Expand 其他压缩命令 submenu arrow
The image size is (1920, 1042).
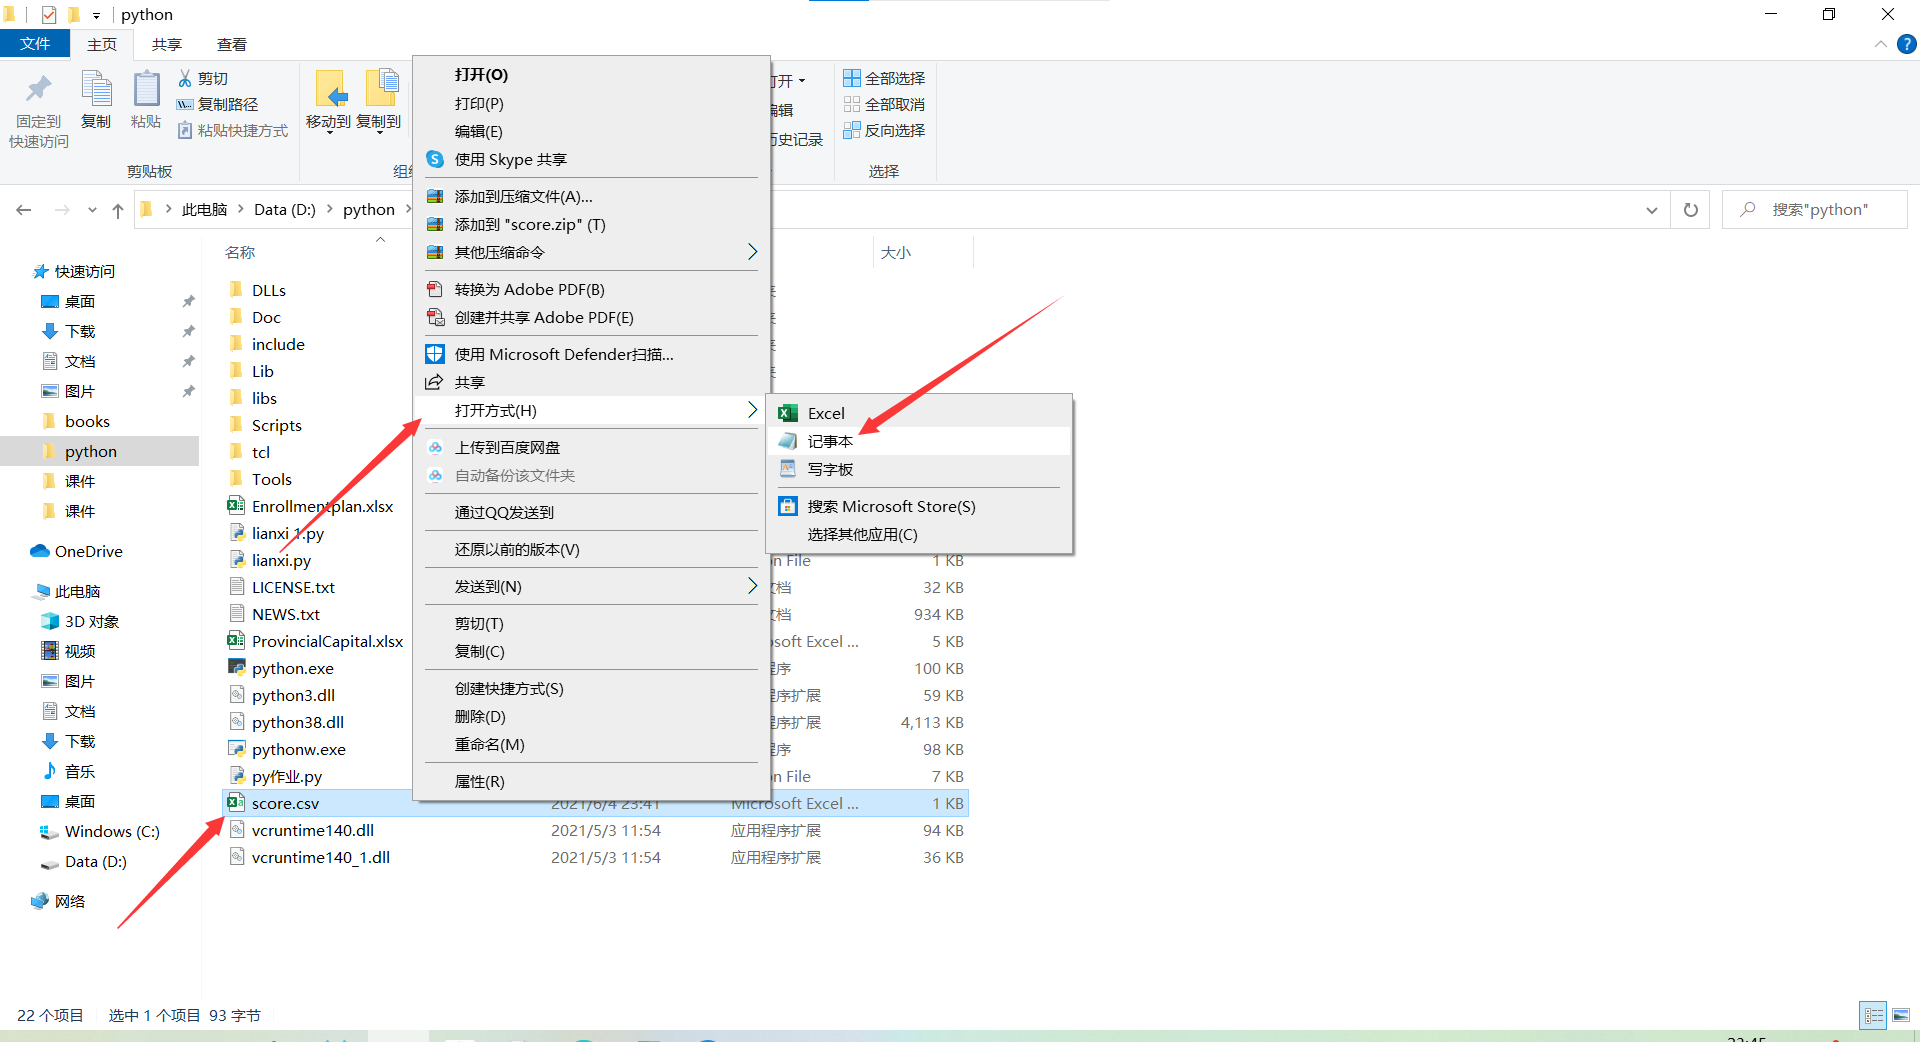[752, 252]
